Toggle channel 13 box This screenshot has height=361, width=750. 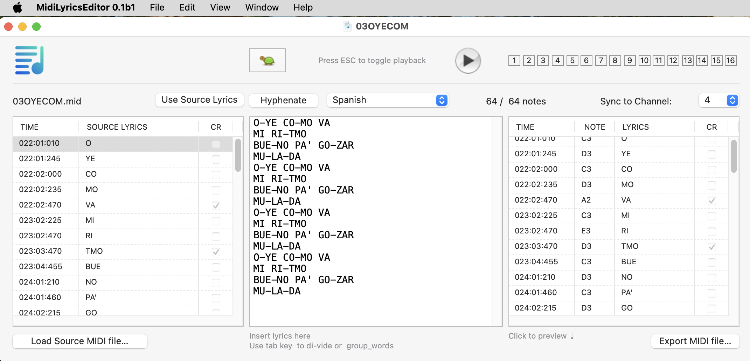pos(687,60)
